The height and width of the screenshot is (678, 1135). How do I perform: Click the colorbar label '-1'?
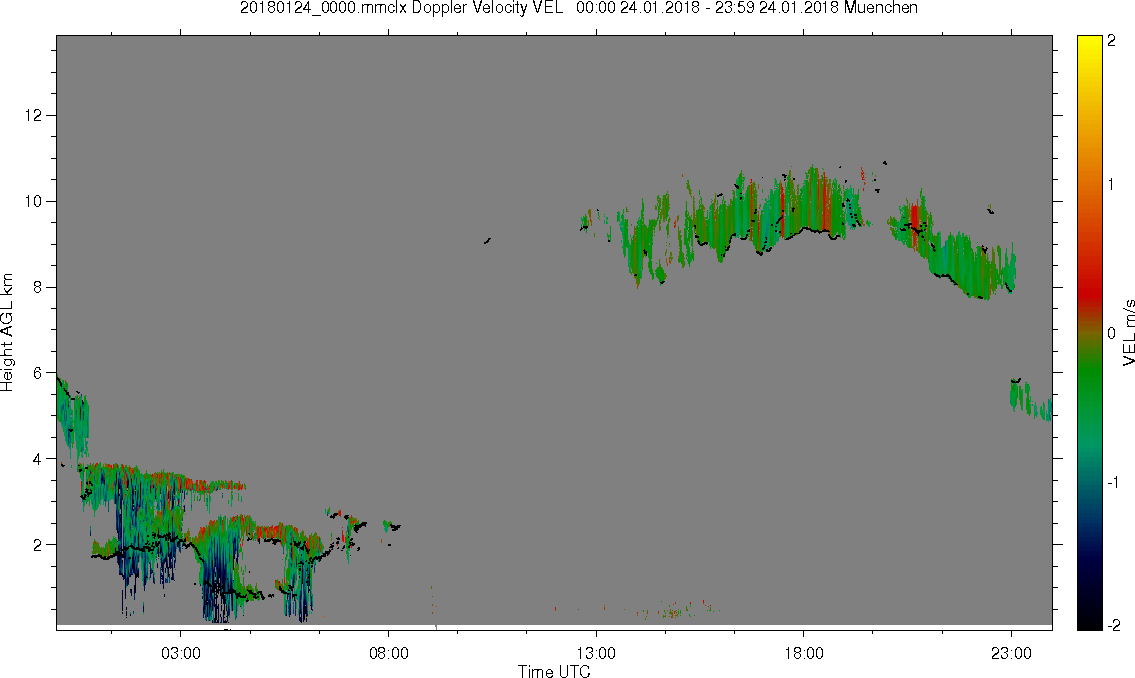click(1112, 482)
